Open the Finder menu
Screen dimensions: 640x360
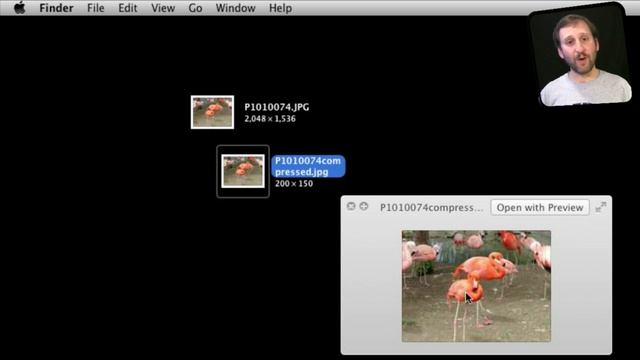click(56, 8)
